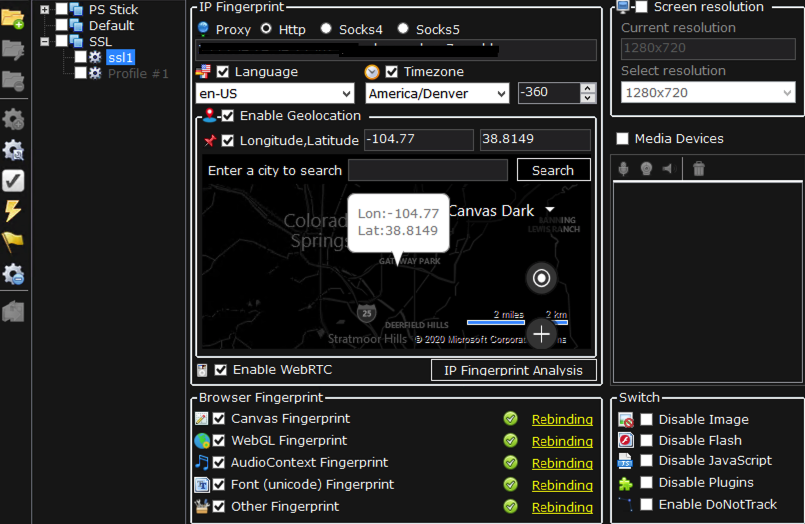Viewport: 805px width, 524px height.
Task: Toggle the Canvas Fingerprint checkbox
Action: pos(219,419)
